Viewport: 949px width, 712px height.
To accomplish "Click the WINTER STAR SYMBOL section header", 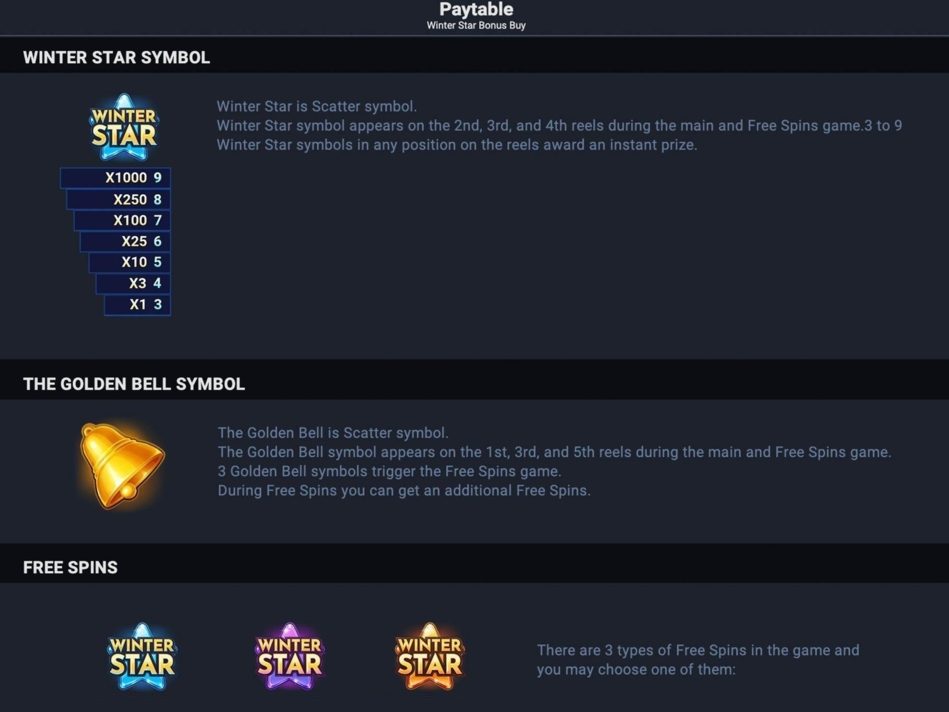I will (116, 58).
